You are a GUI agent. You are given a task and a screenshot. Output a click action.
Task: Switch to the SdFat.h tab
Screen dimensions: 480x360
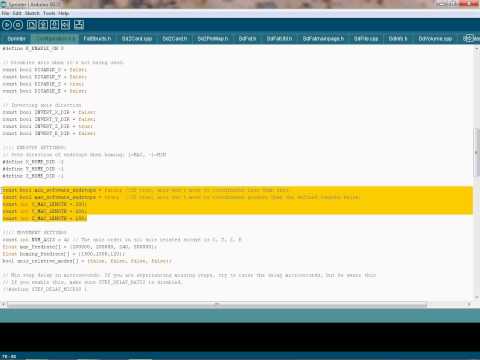pyautogui.click(x=247, y=39)
